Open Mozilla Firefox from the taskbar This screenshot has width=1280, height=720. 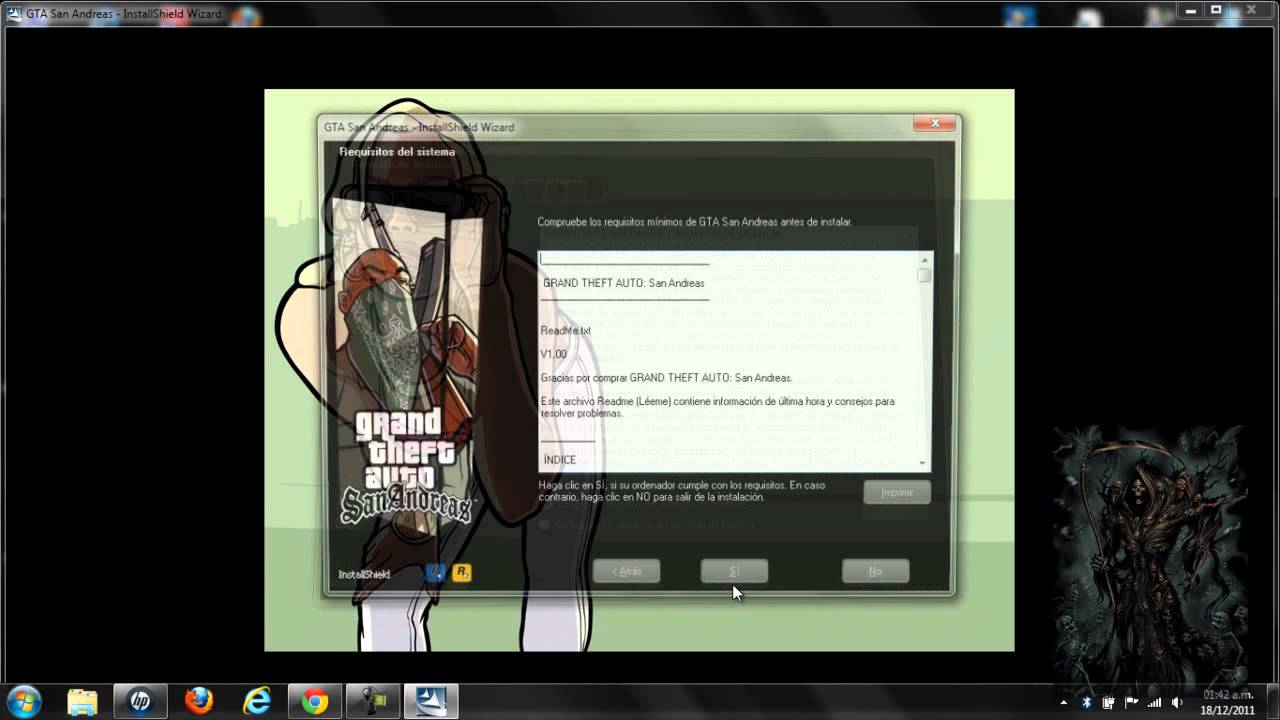point(198,701)
